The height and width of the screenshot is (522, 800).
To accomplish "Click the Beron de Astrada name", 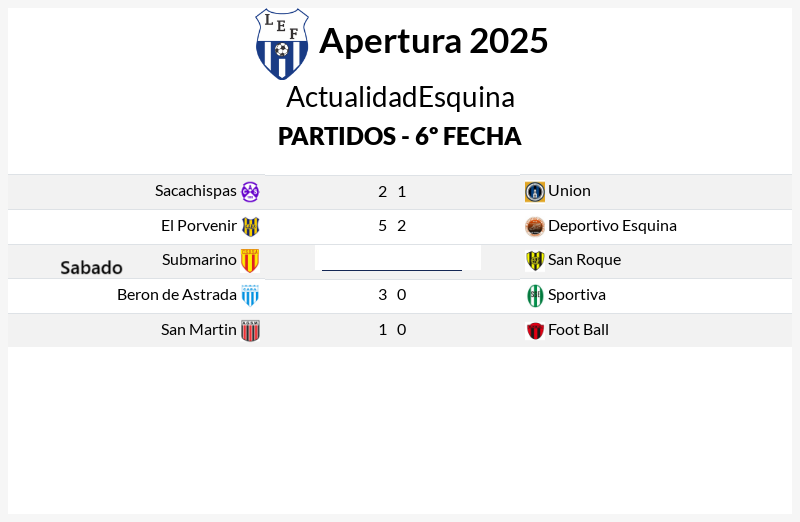I will (x=177, y=294).
